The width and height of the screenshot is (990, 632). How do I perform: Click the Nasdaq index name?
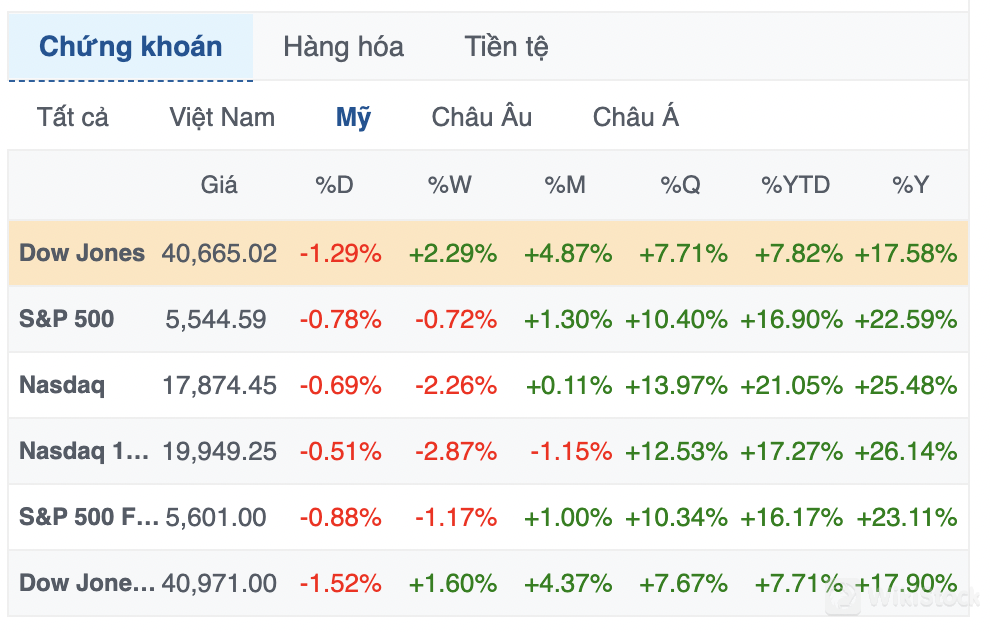coord(62,385)
